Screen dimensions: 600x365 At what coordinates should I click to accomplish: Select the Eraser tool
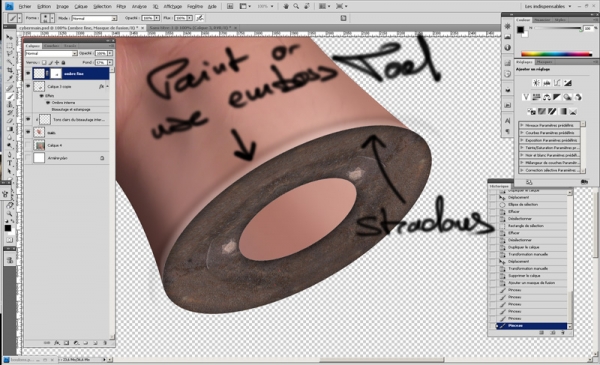click(10, 121)
